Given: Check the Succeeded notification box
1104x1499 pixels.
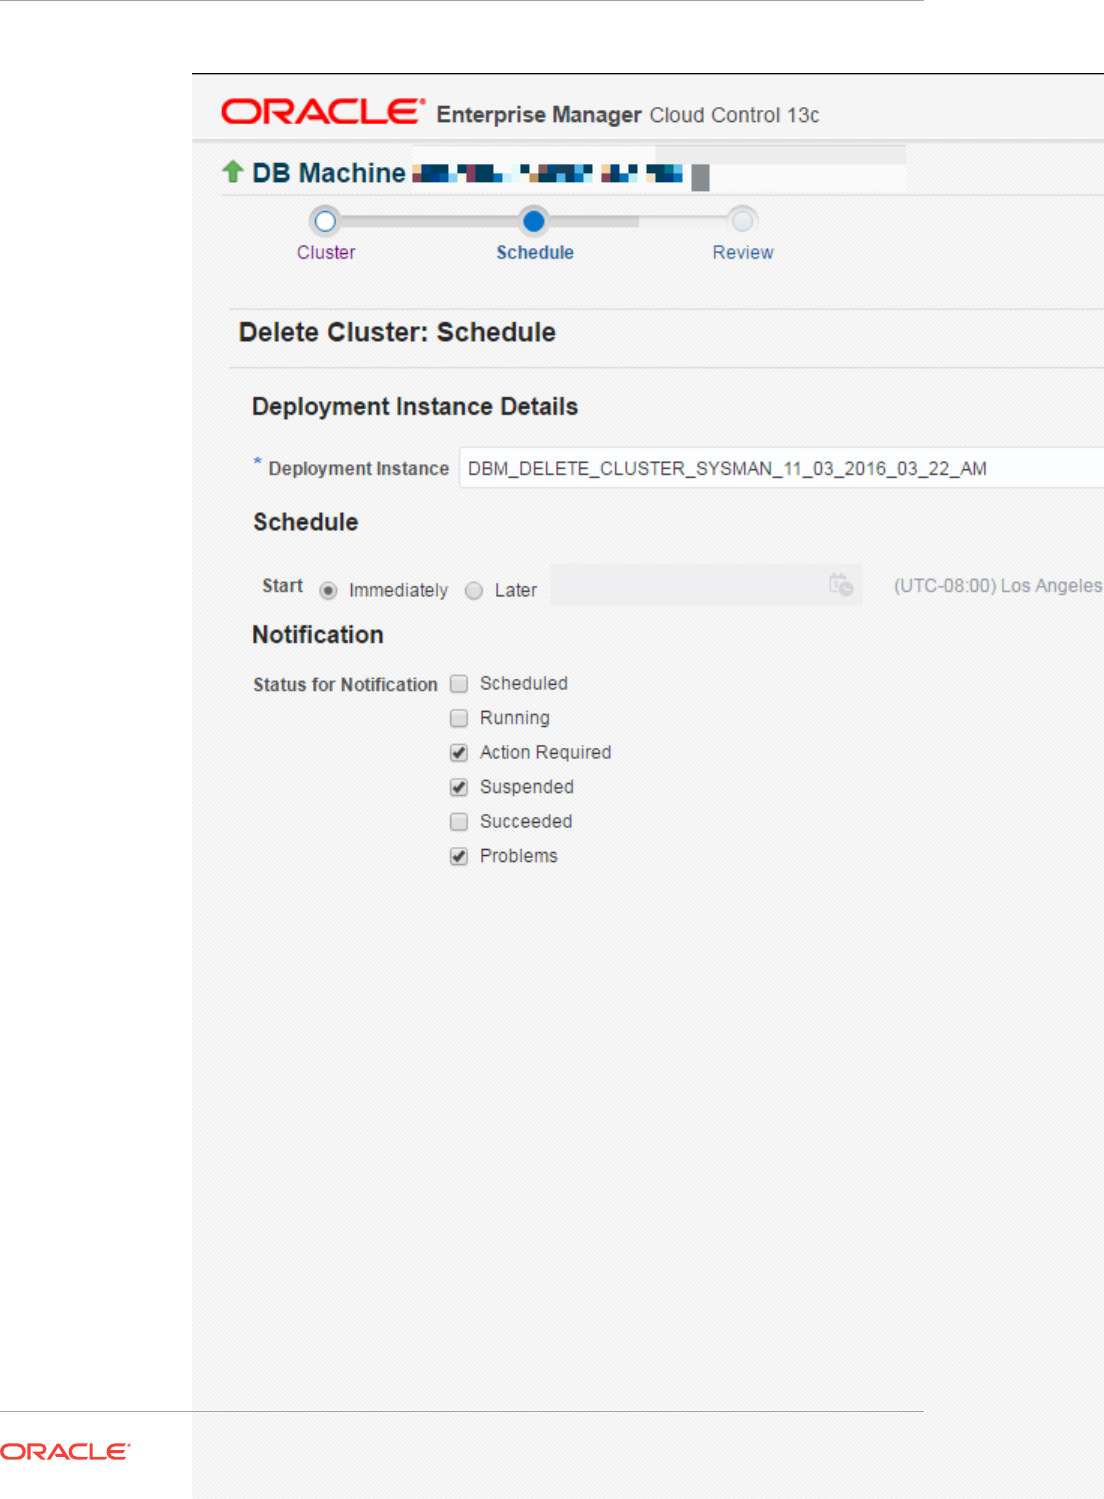Looking at the screenshot, I should [459, 822].
